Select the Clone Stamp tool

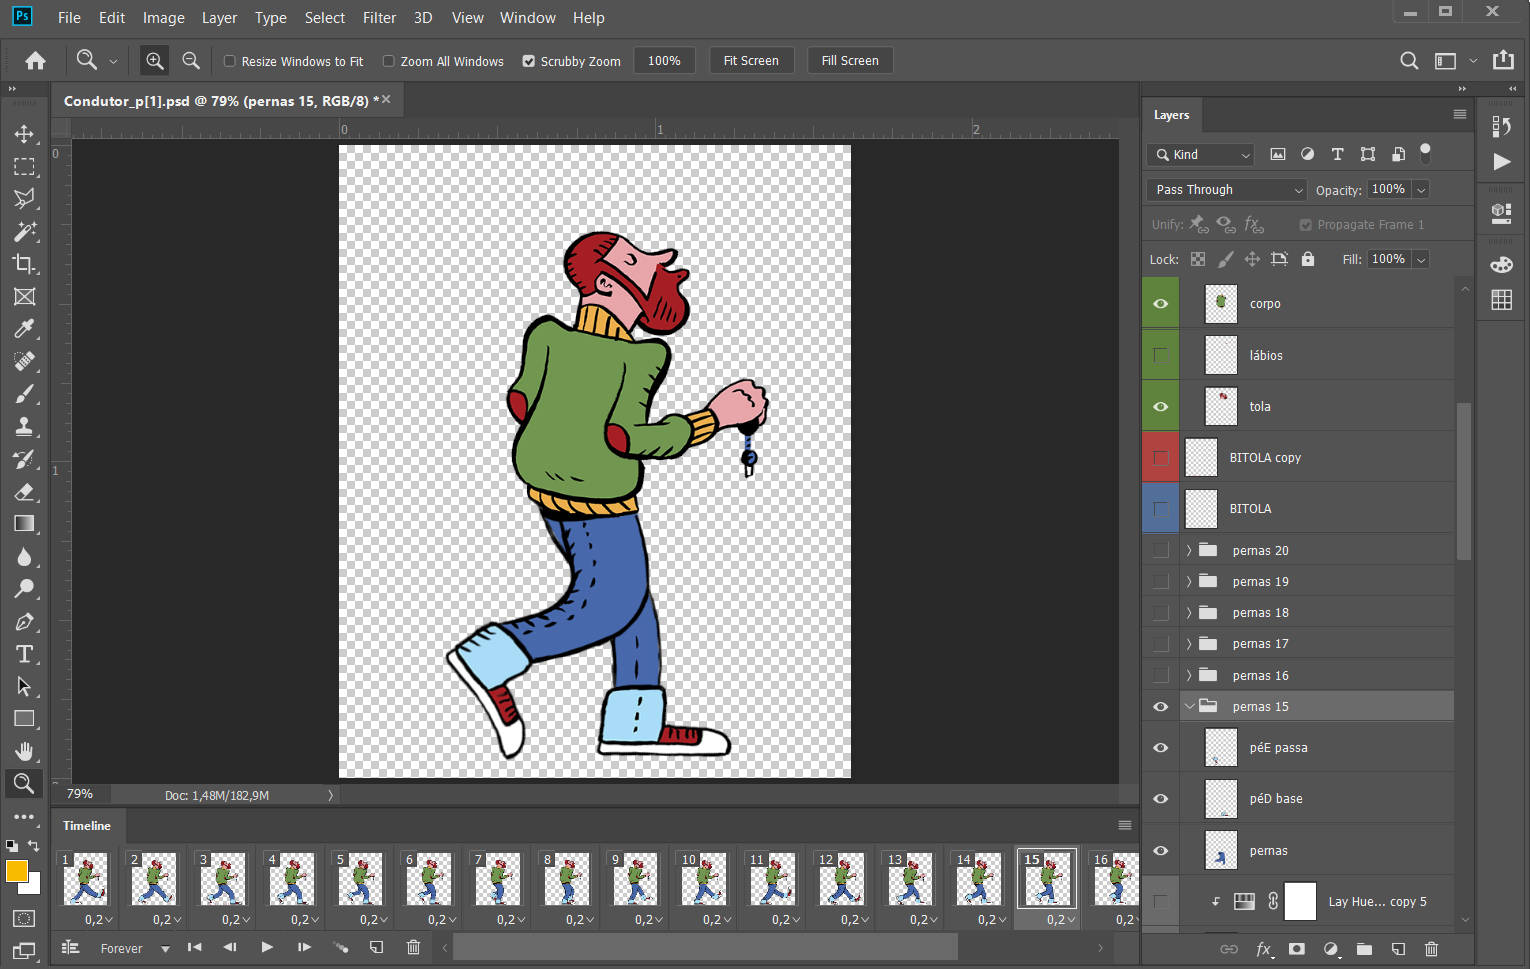click(x=24, y=427)
